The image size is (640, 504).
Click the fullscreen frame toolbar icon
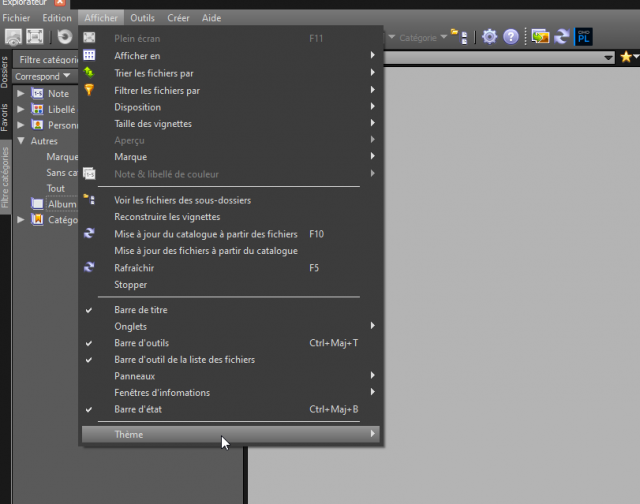35,37
